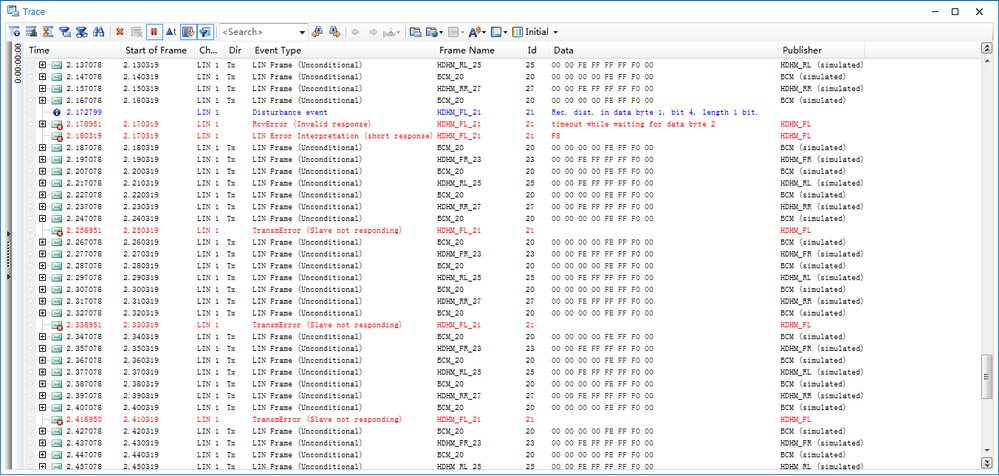The image size is (999, 476).
Task: Click the navigate forward arrow icon
Action: 373,31
